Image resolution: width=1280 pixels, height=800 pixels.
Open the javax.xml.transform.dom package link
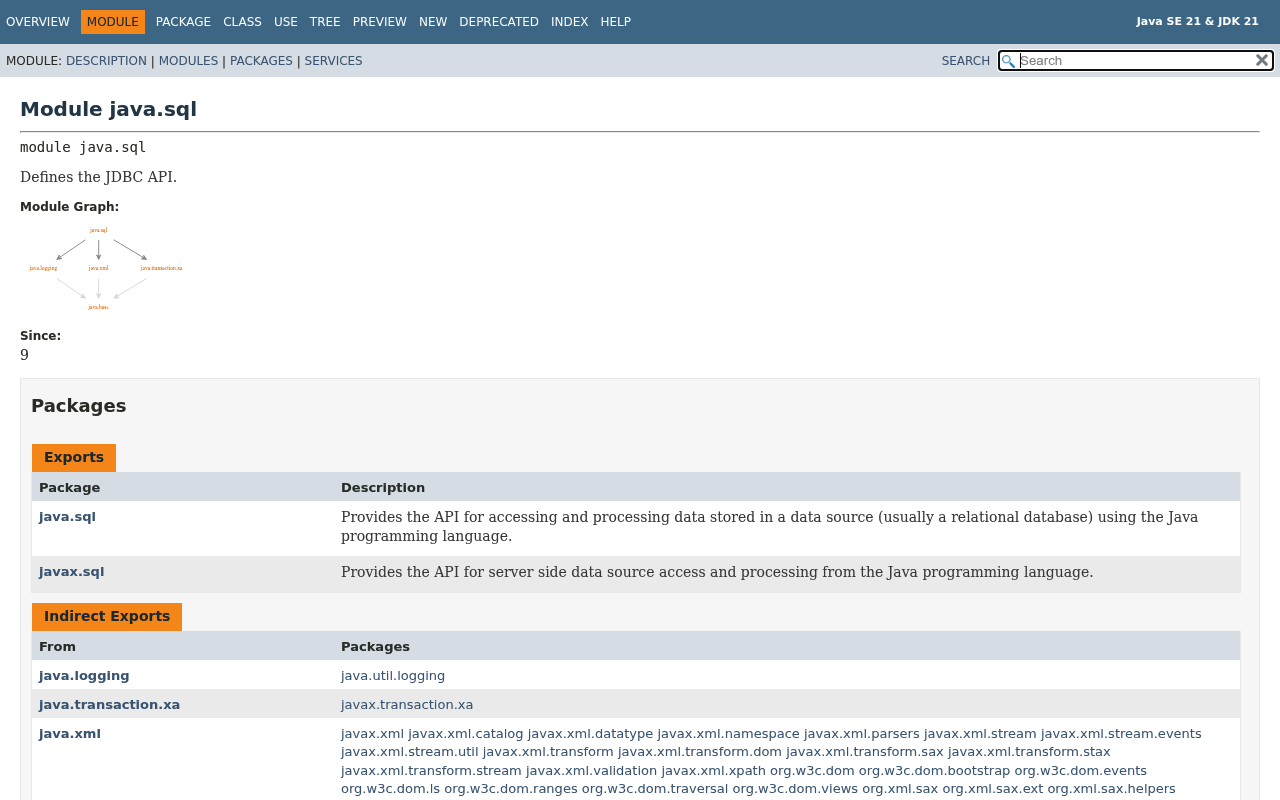pyautogui.click(x=700, y=752)
